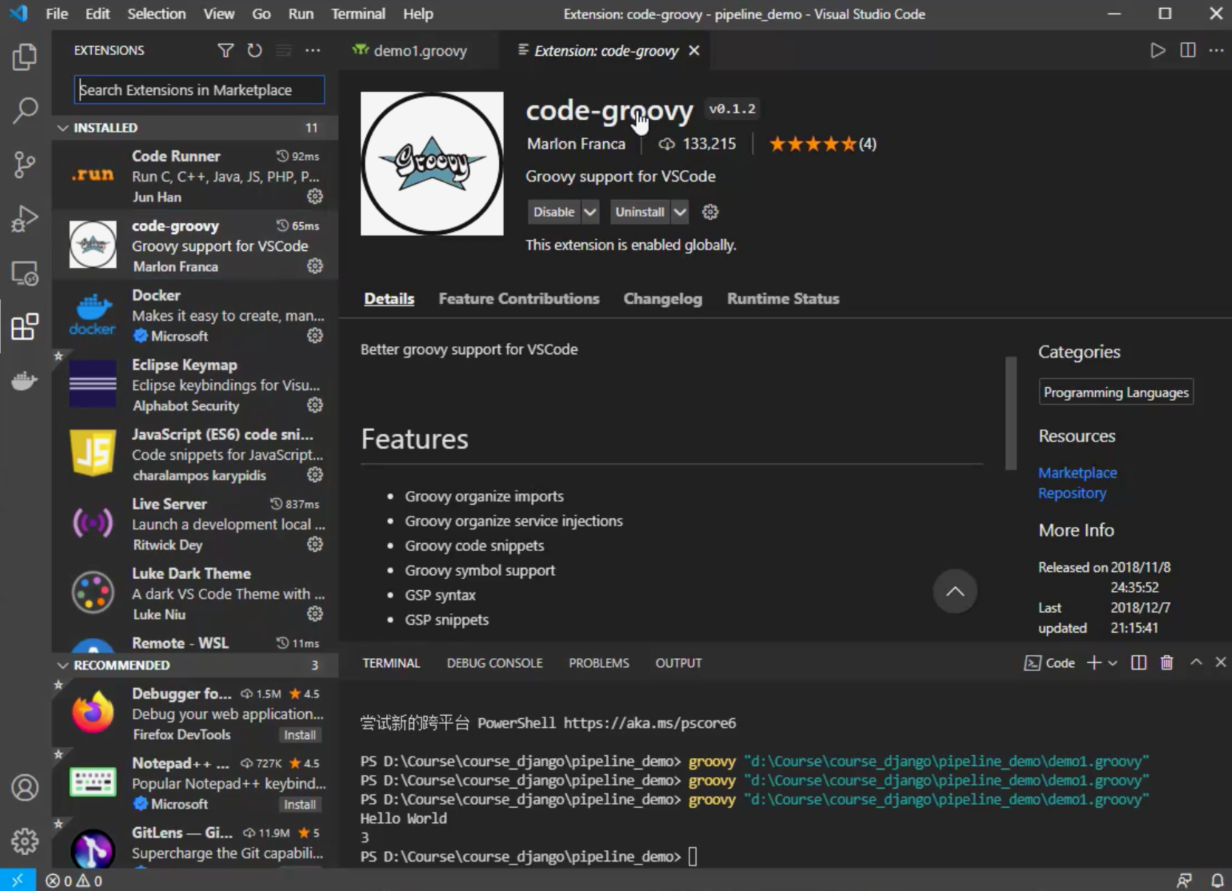
Task: Open the Remote Explorer view
Action: [x=25, y=272]
